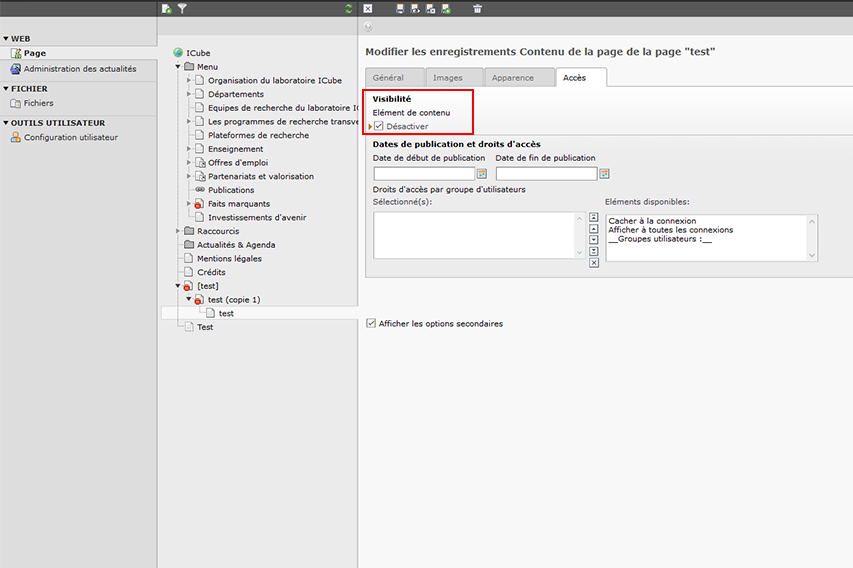Click the save and create new icon
Image resolution: width=853 pixels, height=568 pixels.
[x=446, y=9]
